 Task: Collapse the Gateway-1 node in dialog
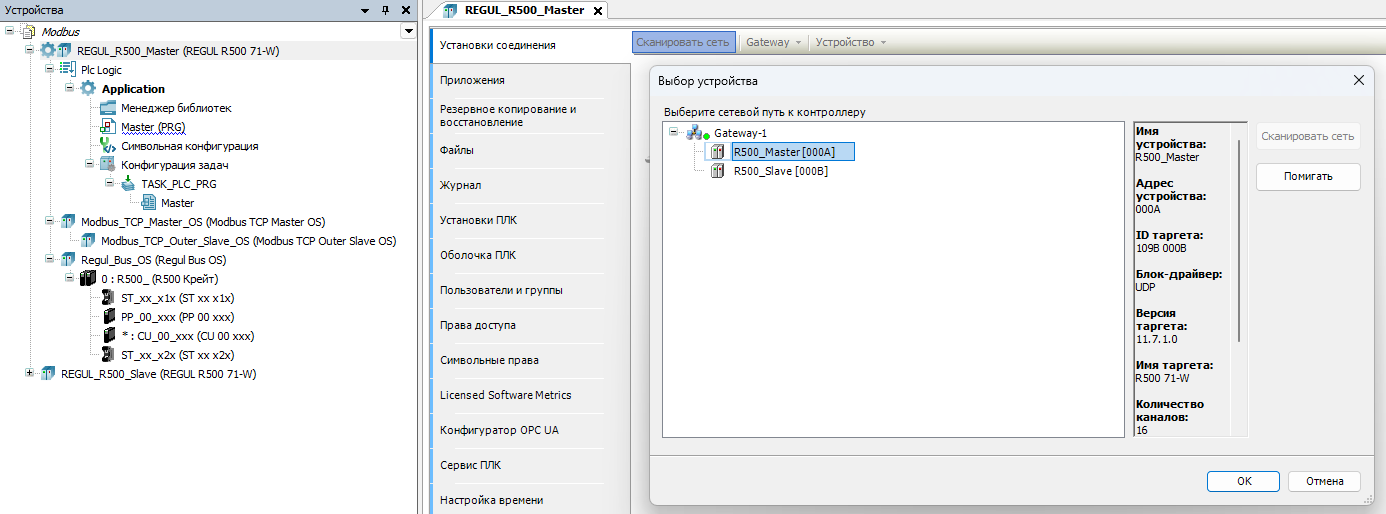point(674,133)
